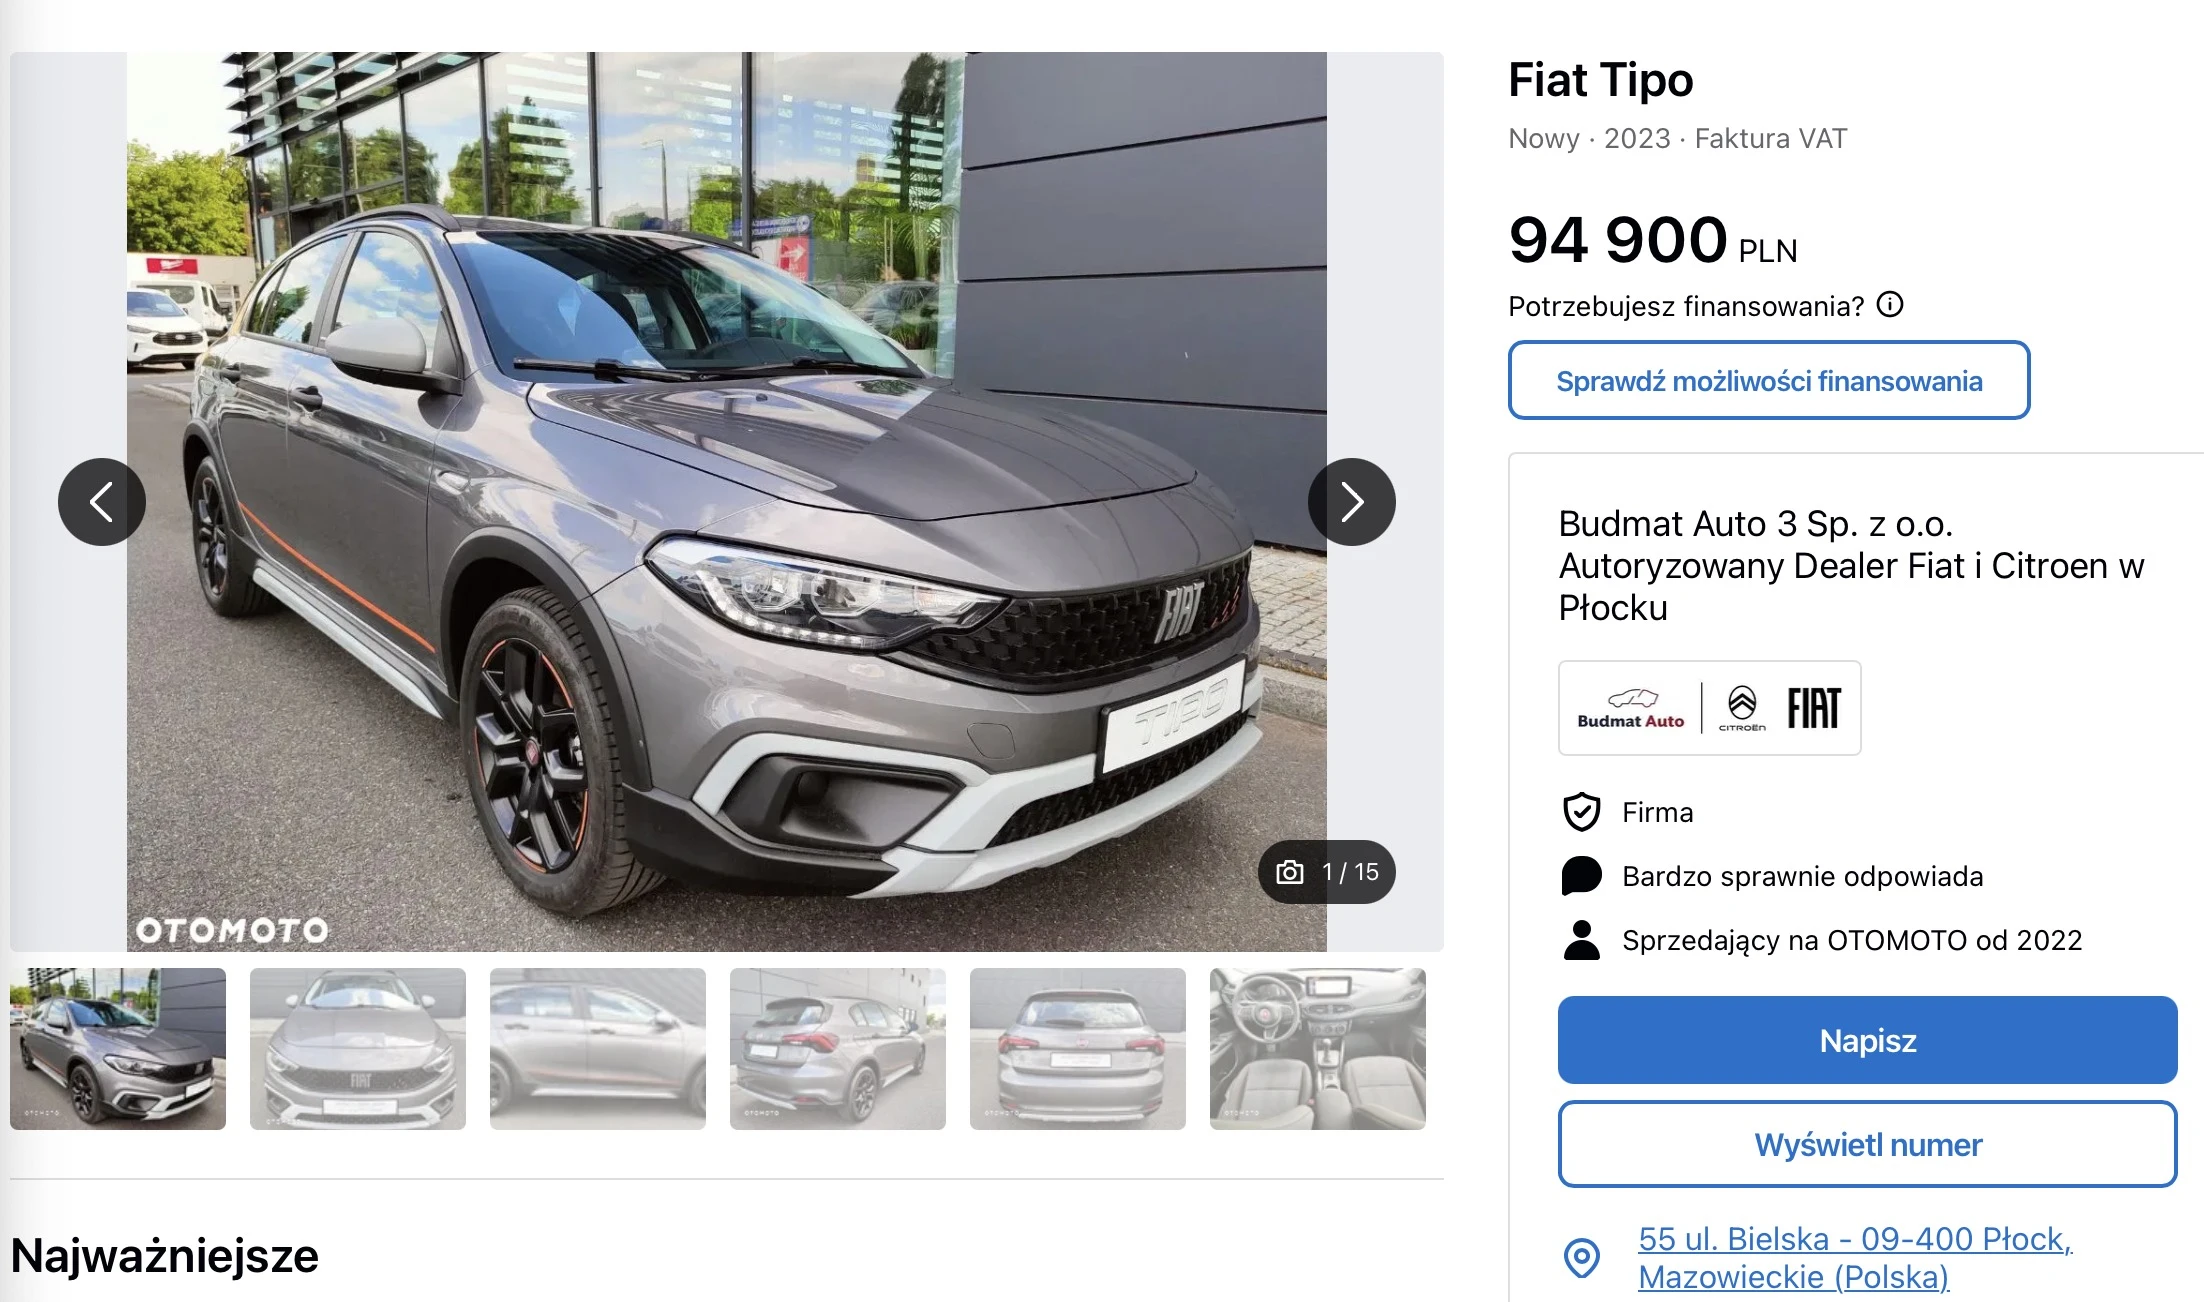This screenshot has height=1302, width=2204.
Task: Select the thumbnail showing the car's front
Action: (x=358, y=1049)
